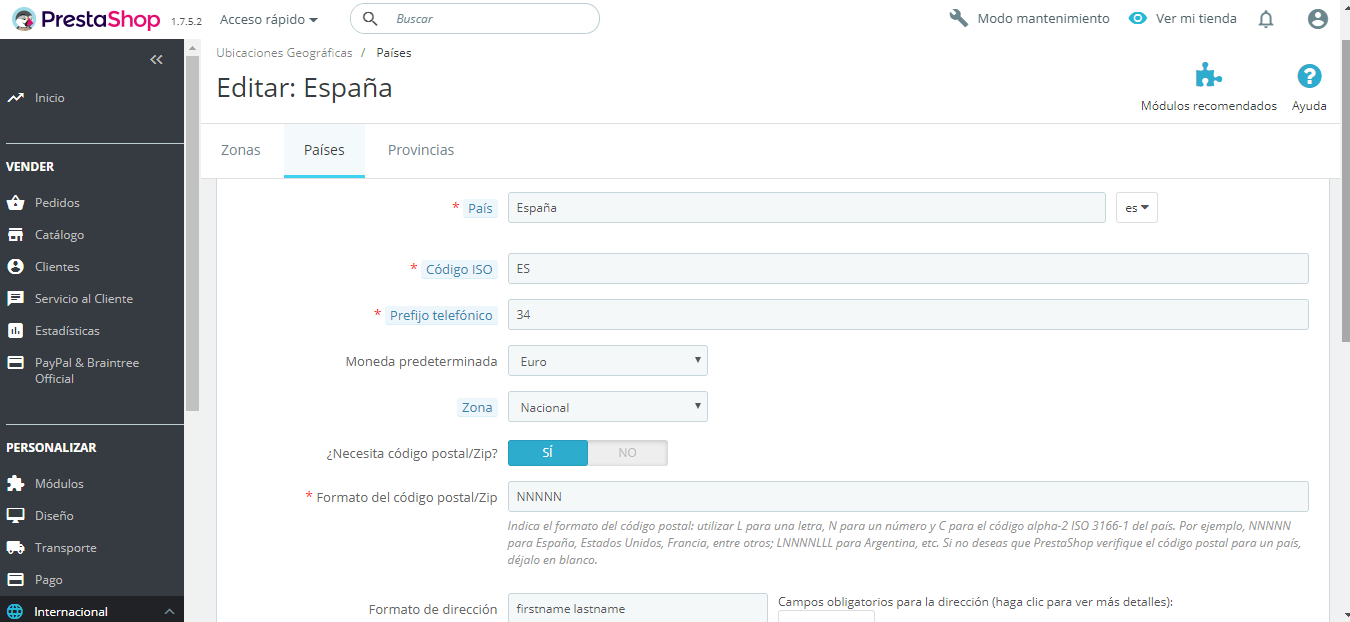This screenshot has height=622, width=1350.
Task: Select the Países tab
Action: [324, 150]
